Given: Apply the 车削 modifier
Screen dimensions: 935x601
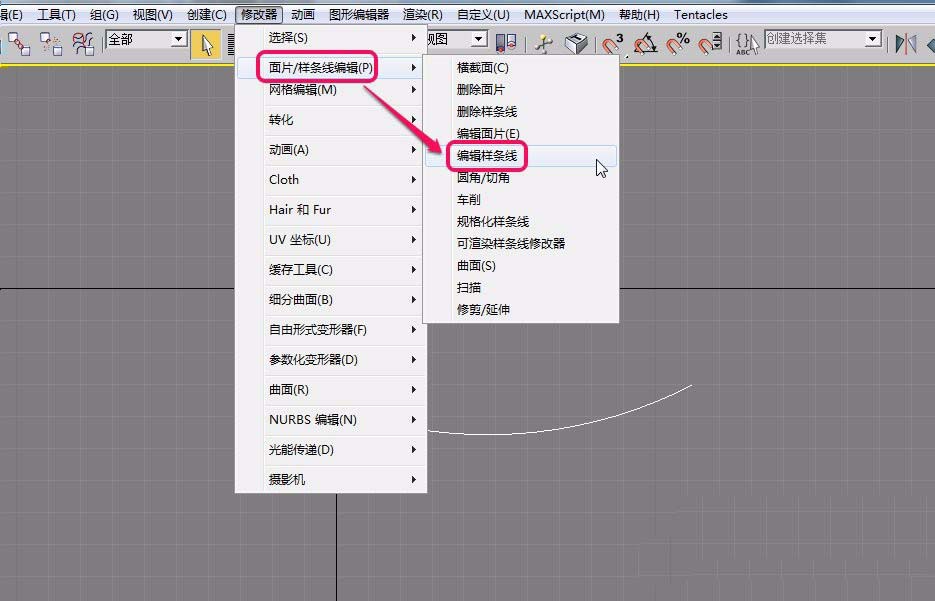Looking at the screenshot, I should point(521,199).
